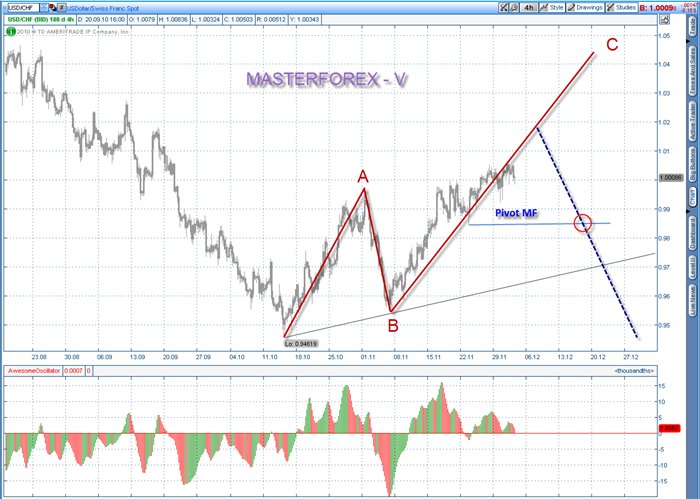Click the USD/CHF (BID) 180 d 4h label

coord(41,20)
